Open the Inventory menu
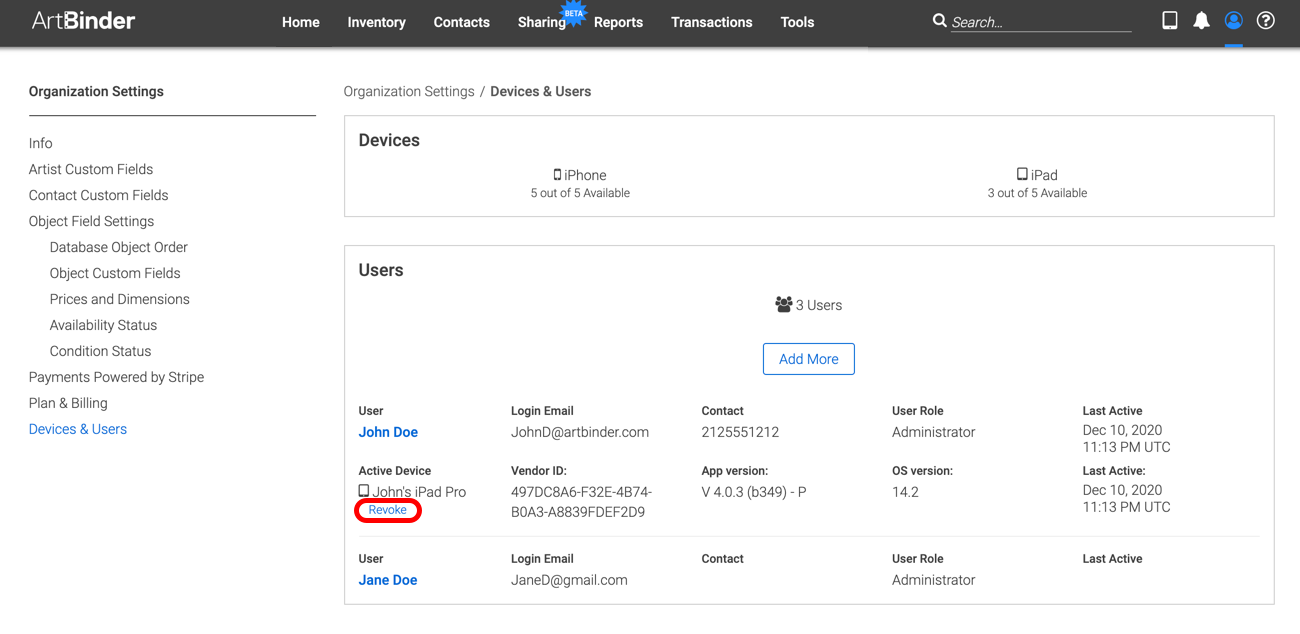 point(376,22)
